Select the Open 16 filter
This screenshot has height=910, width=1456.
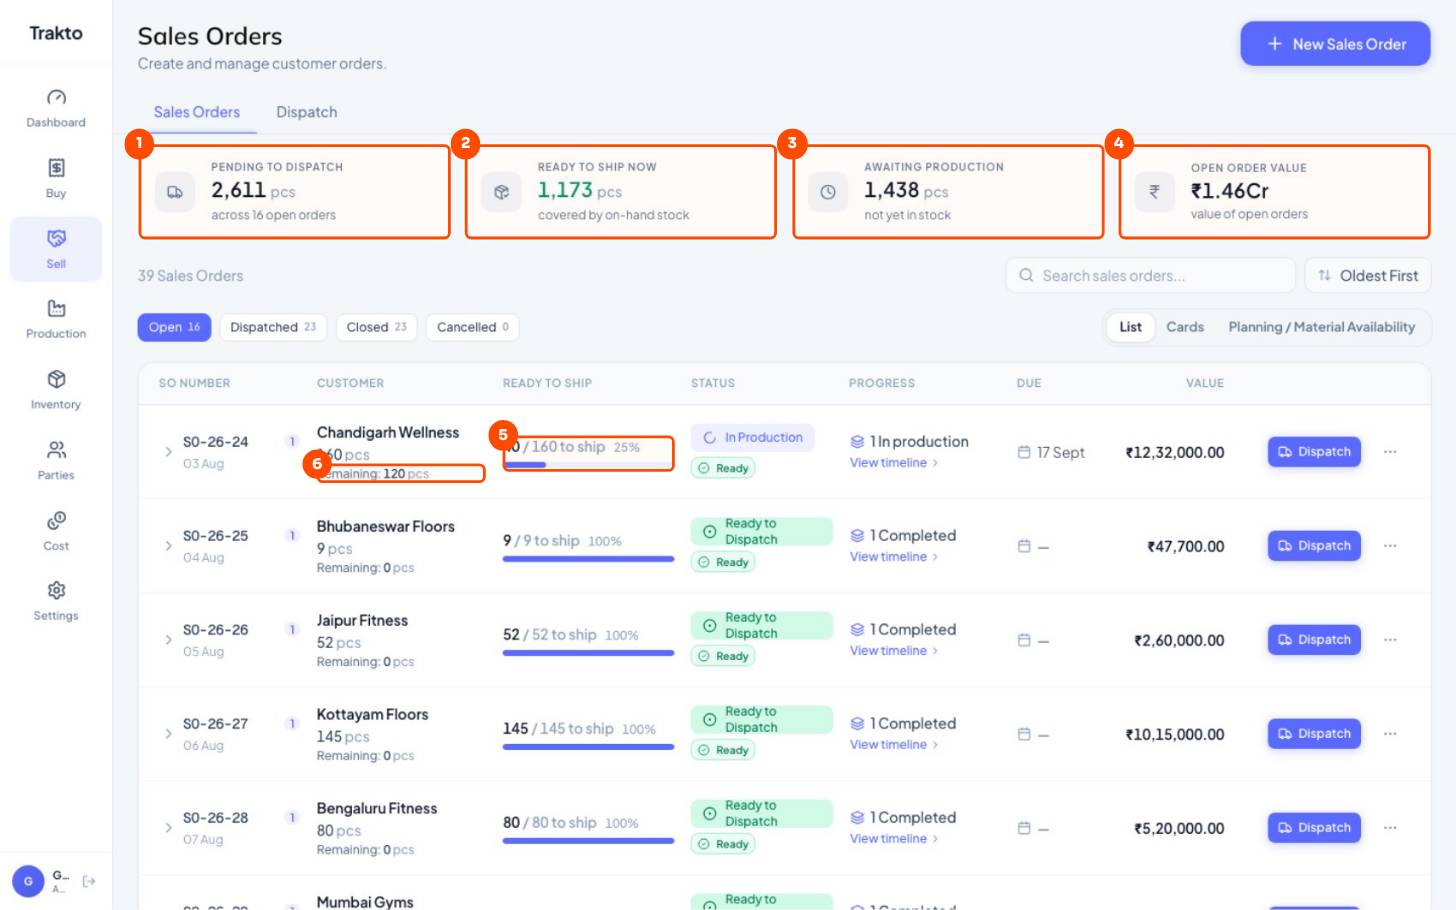point(174,327)
